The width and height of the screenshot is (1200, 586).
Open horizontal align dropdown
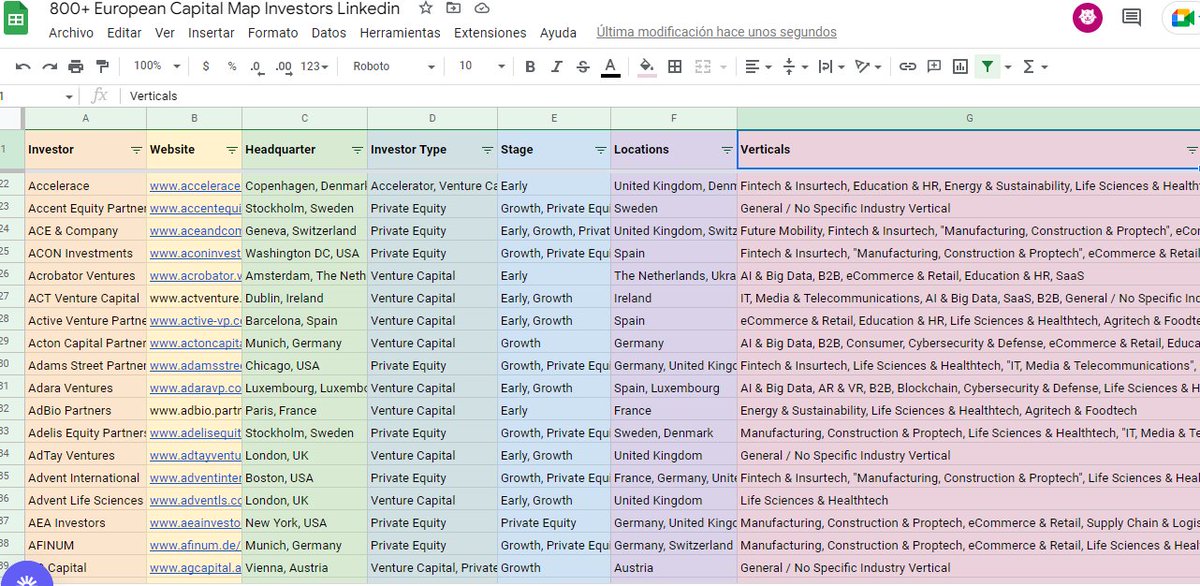click(x=759, y=67)
